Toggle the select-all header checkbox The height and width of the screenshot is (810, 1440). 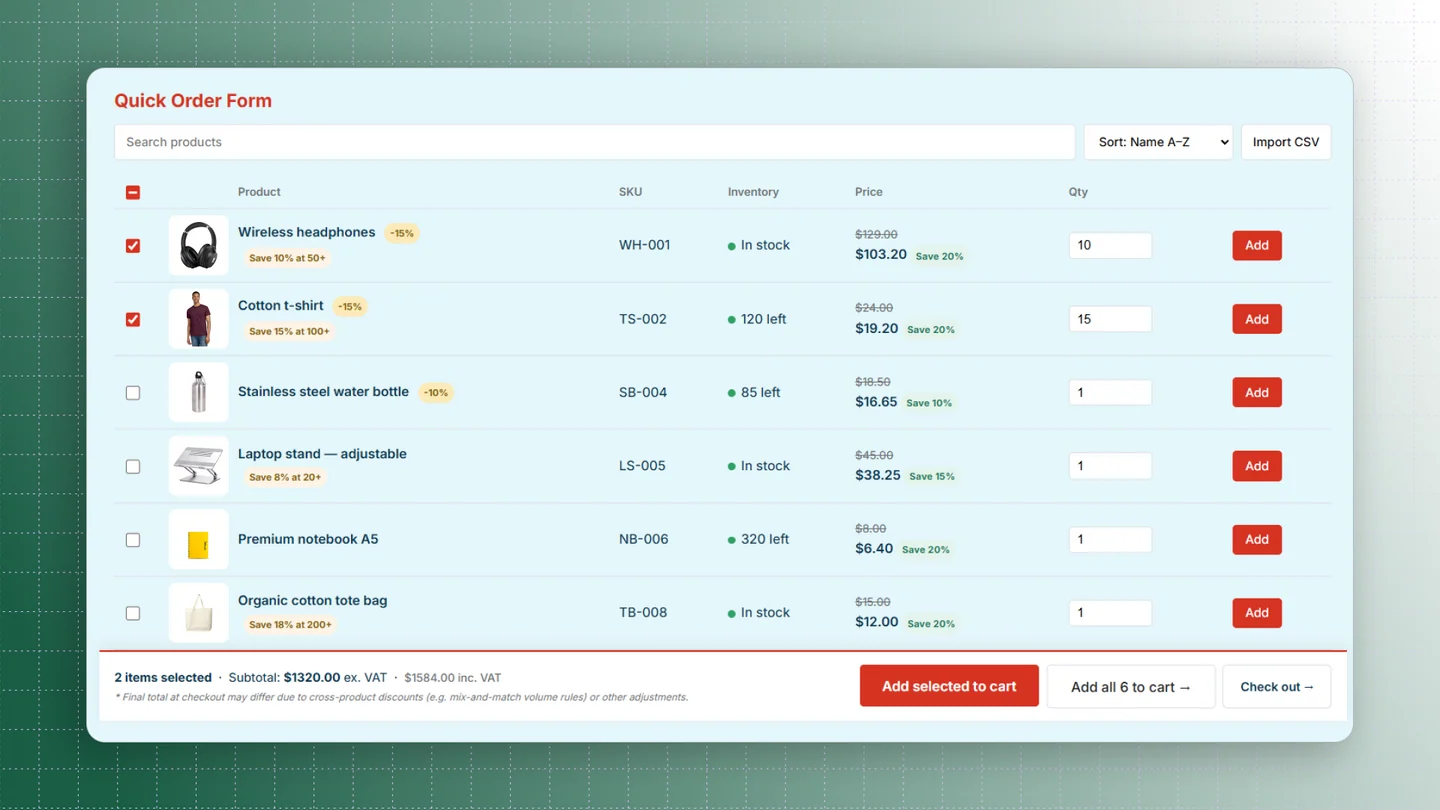(x=133, y=192)
